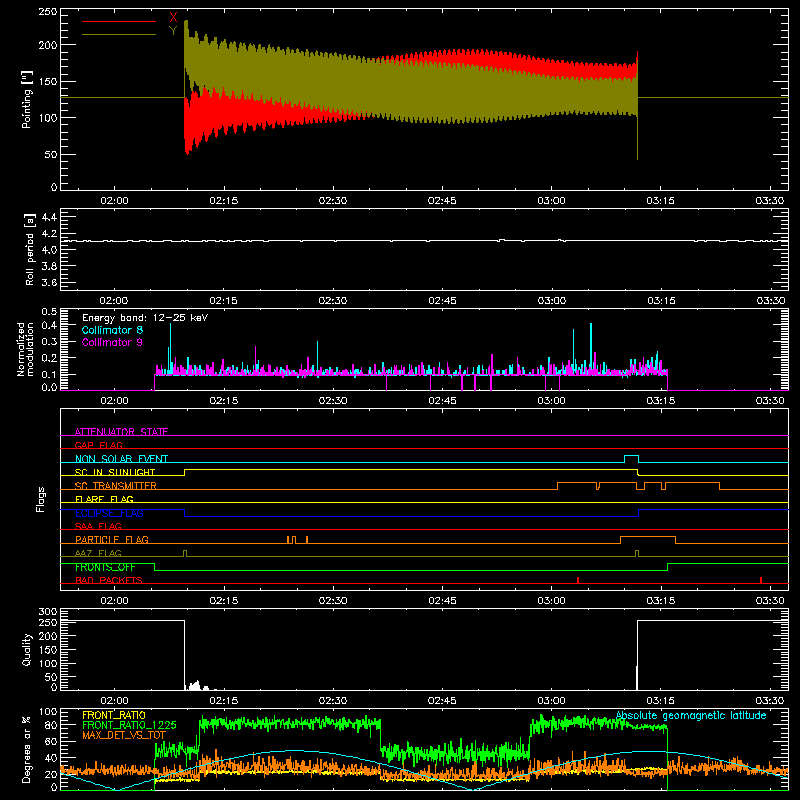This screenshot has width=800, height=800.
Task: Click the BAD_PACKETS flag label
Action: (x=109, y=580)
